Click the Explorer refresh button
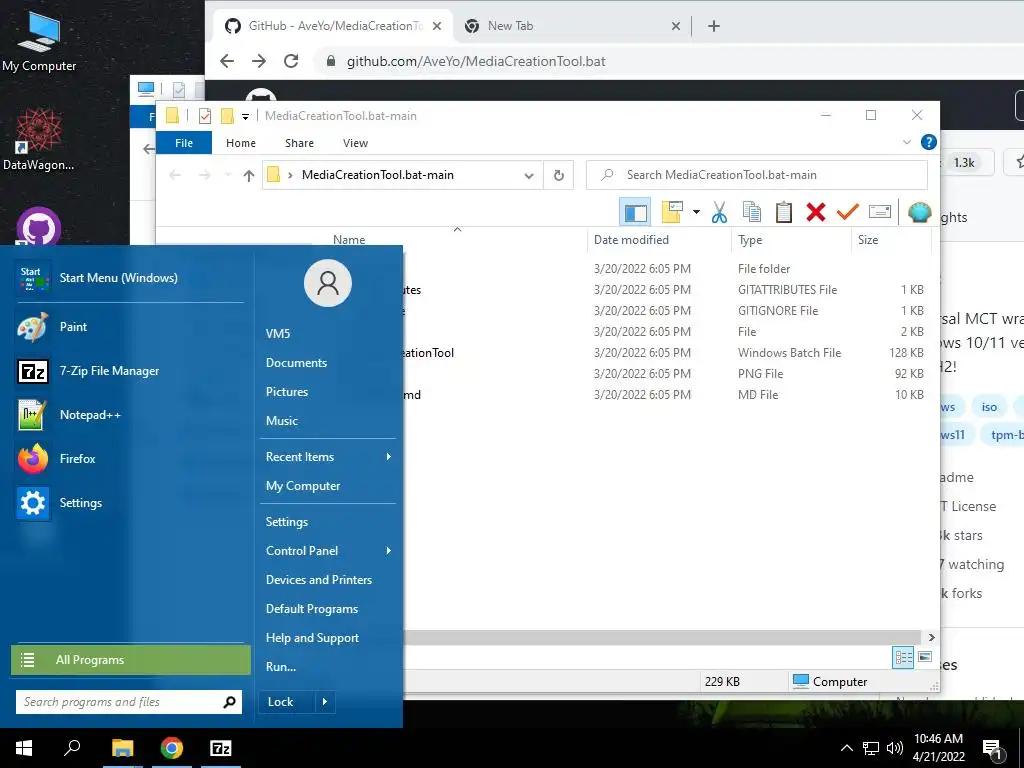 pos(558,175)
